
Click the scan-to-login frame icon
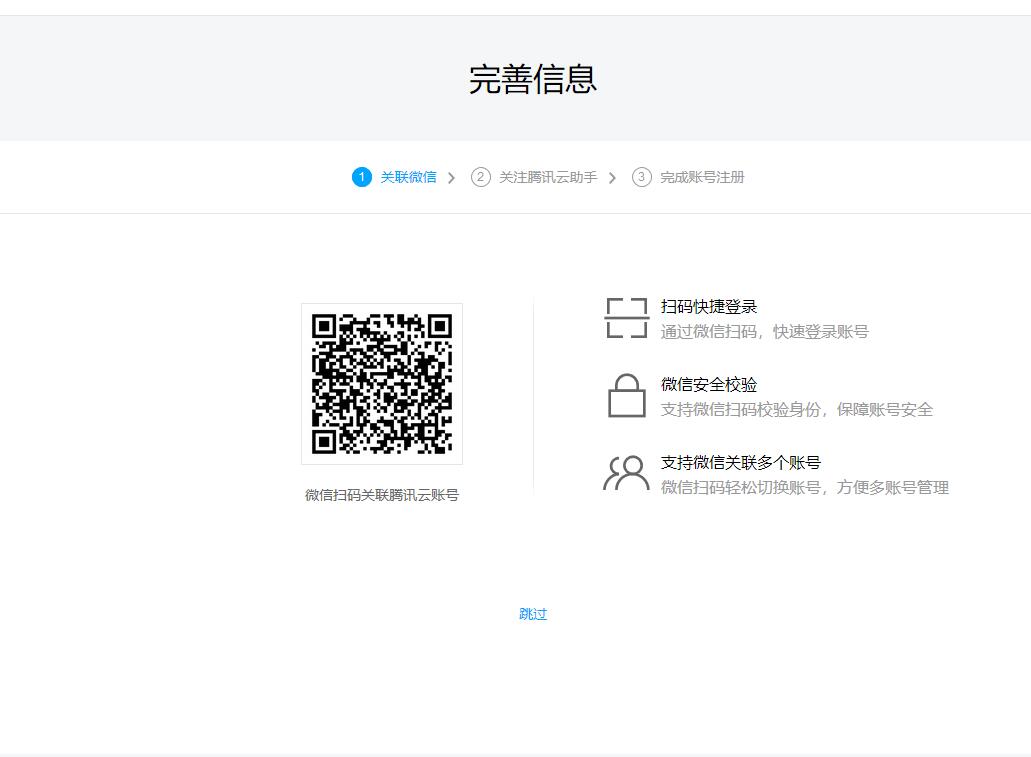[627, 318]
